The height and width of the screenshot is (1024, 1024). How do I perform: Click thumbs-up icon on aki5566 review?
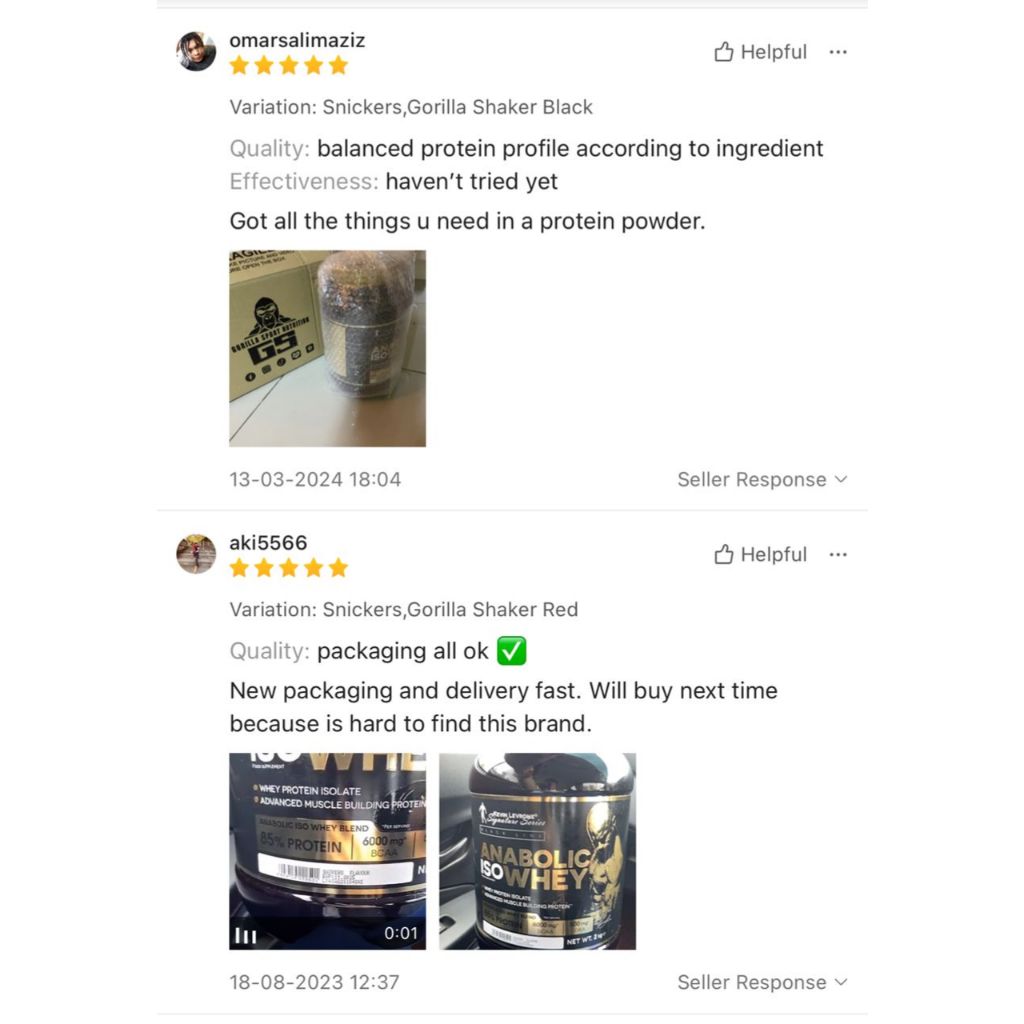click(723, 554)
